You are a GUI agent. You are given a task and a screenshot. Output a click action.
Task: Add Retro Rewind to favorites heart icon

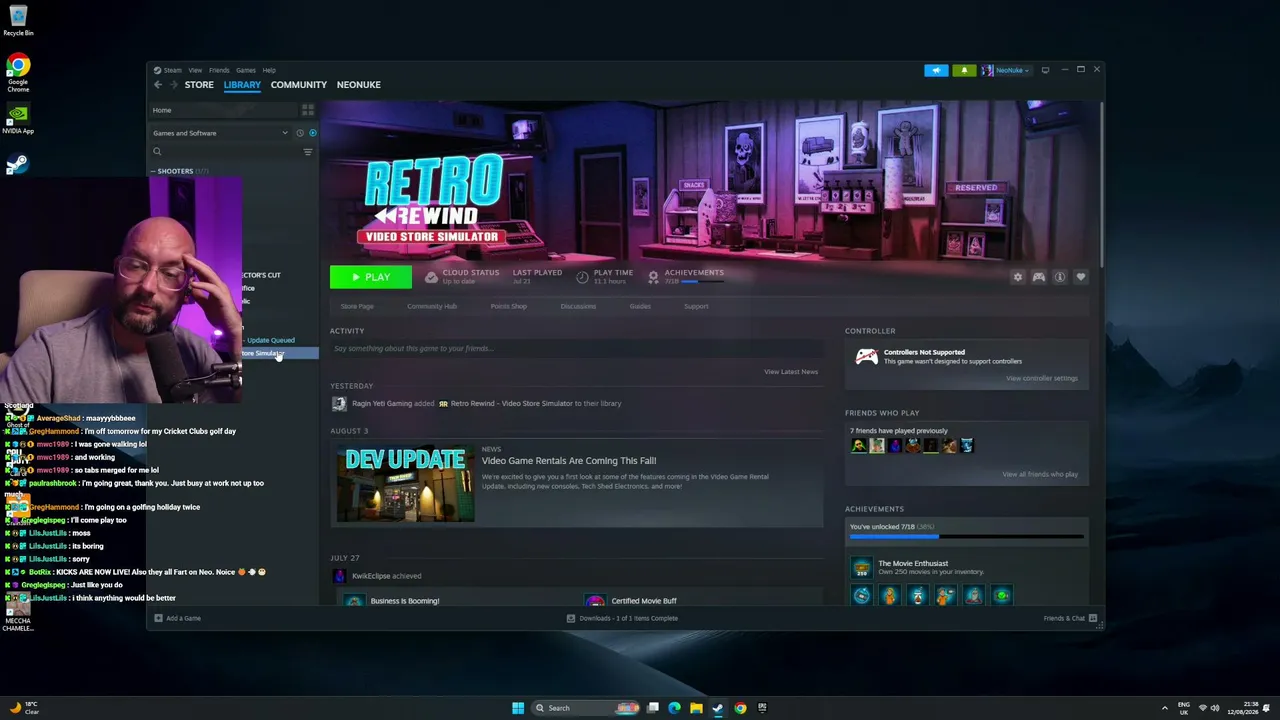tap(1081, 277)
